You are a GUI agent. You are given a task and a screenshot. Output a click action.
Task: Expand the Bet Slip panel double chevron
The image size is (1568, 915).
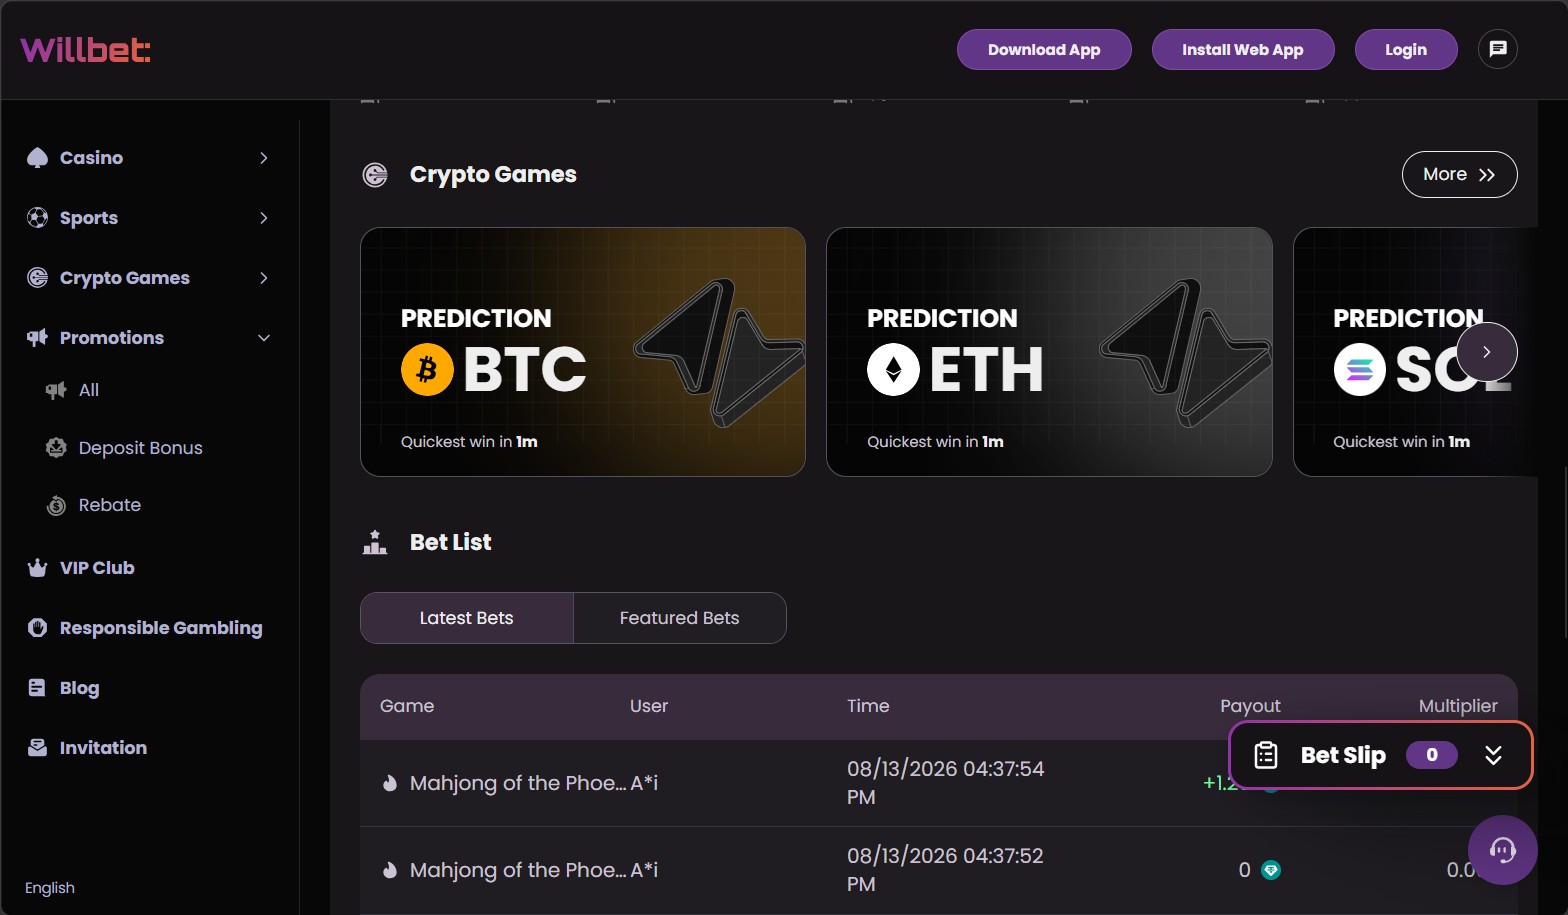coord(1493,755)
